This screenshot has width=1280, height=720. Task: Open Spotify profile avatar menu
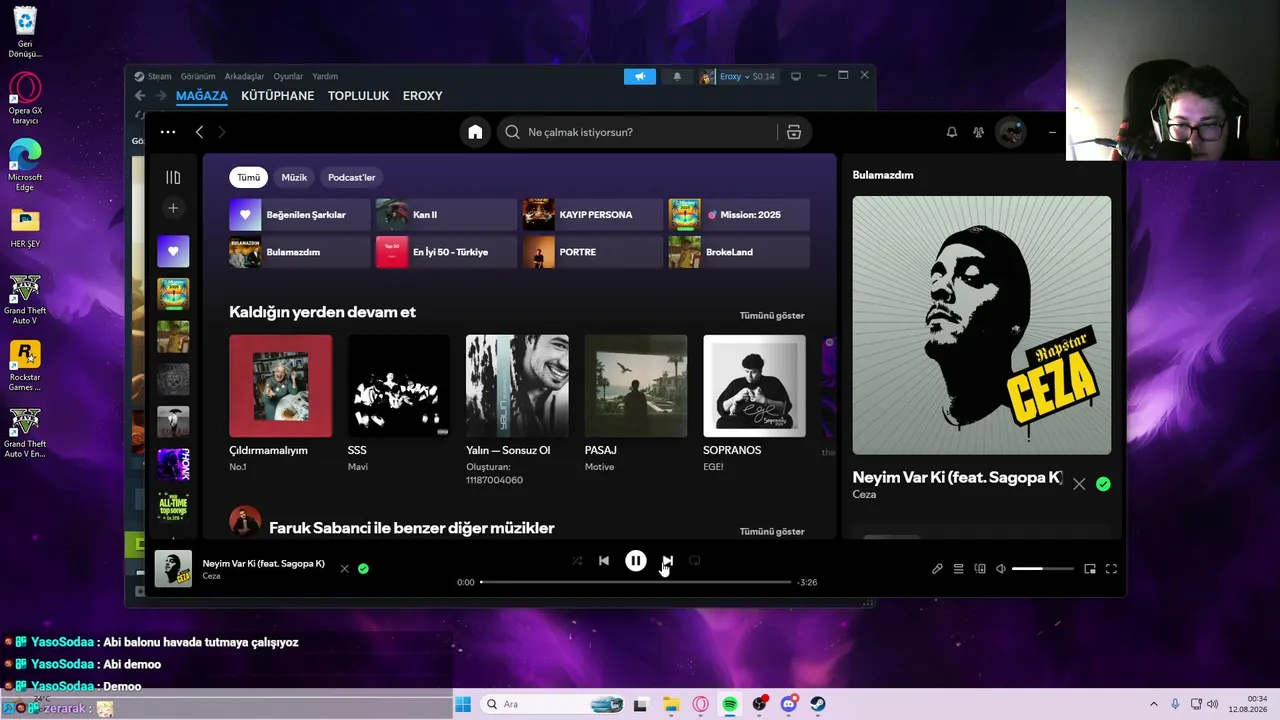1010,132
